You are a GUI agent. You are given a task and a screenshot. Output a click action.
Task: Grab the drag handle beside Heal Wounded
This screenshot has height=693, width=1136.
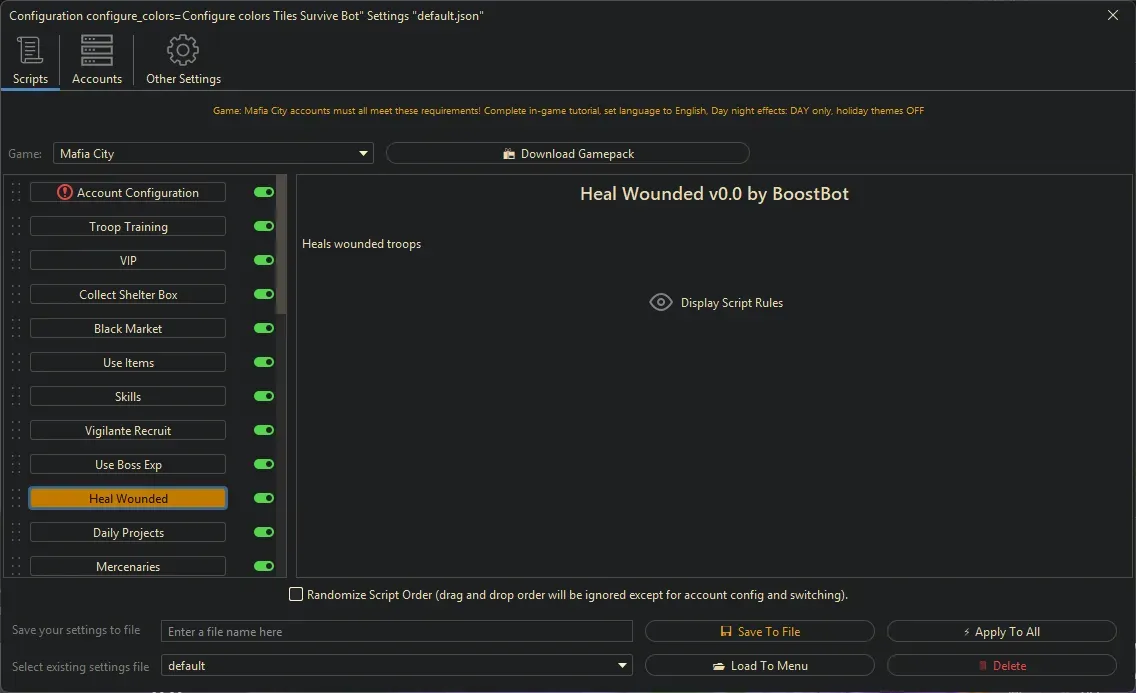tap(16, 499)
